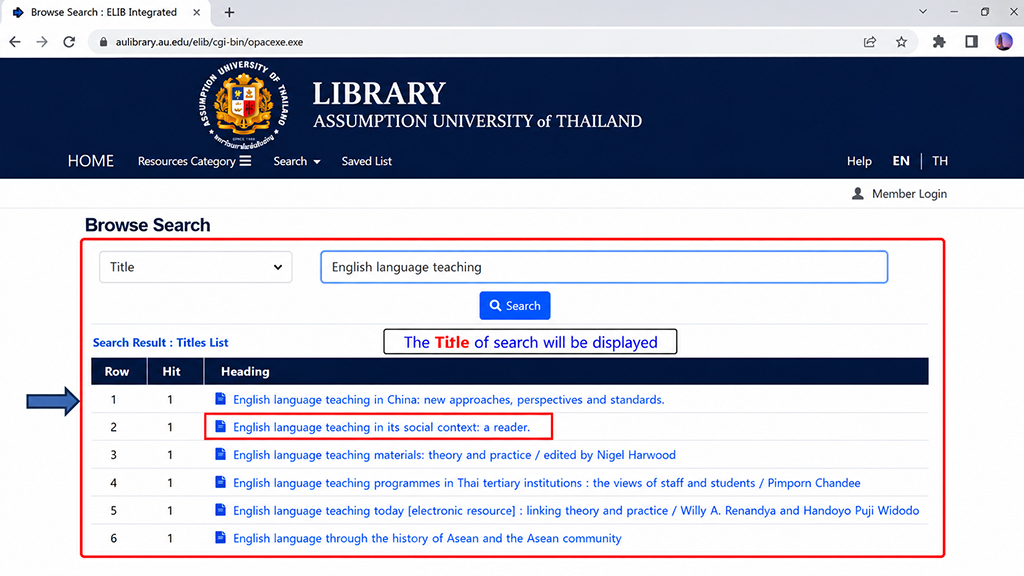1024x576 pixels.
Task: Click the row number 3 cell
Action: pyautogui.click(x=114, y=455)
